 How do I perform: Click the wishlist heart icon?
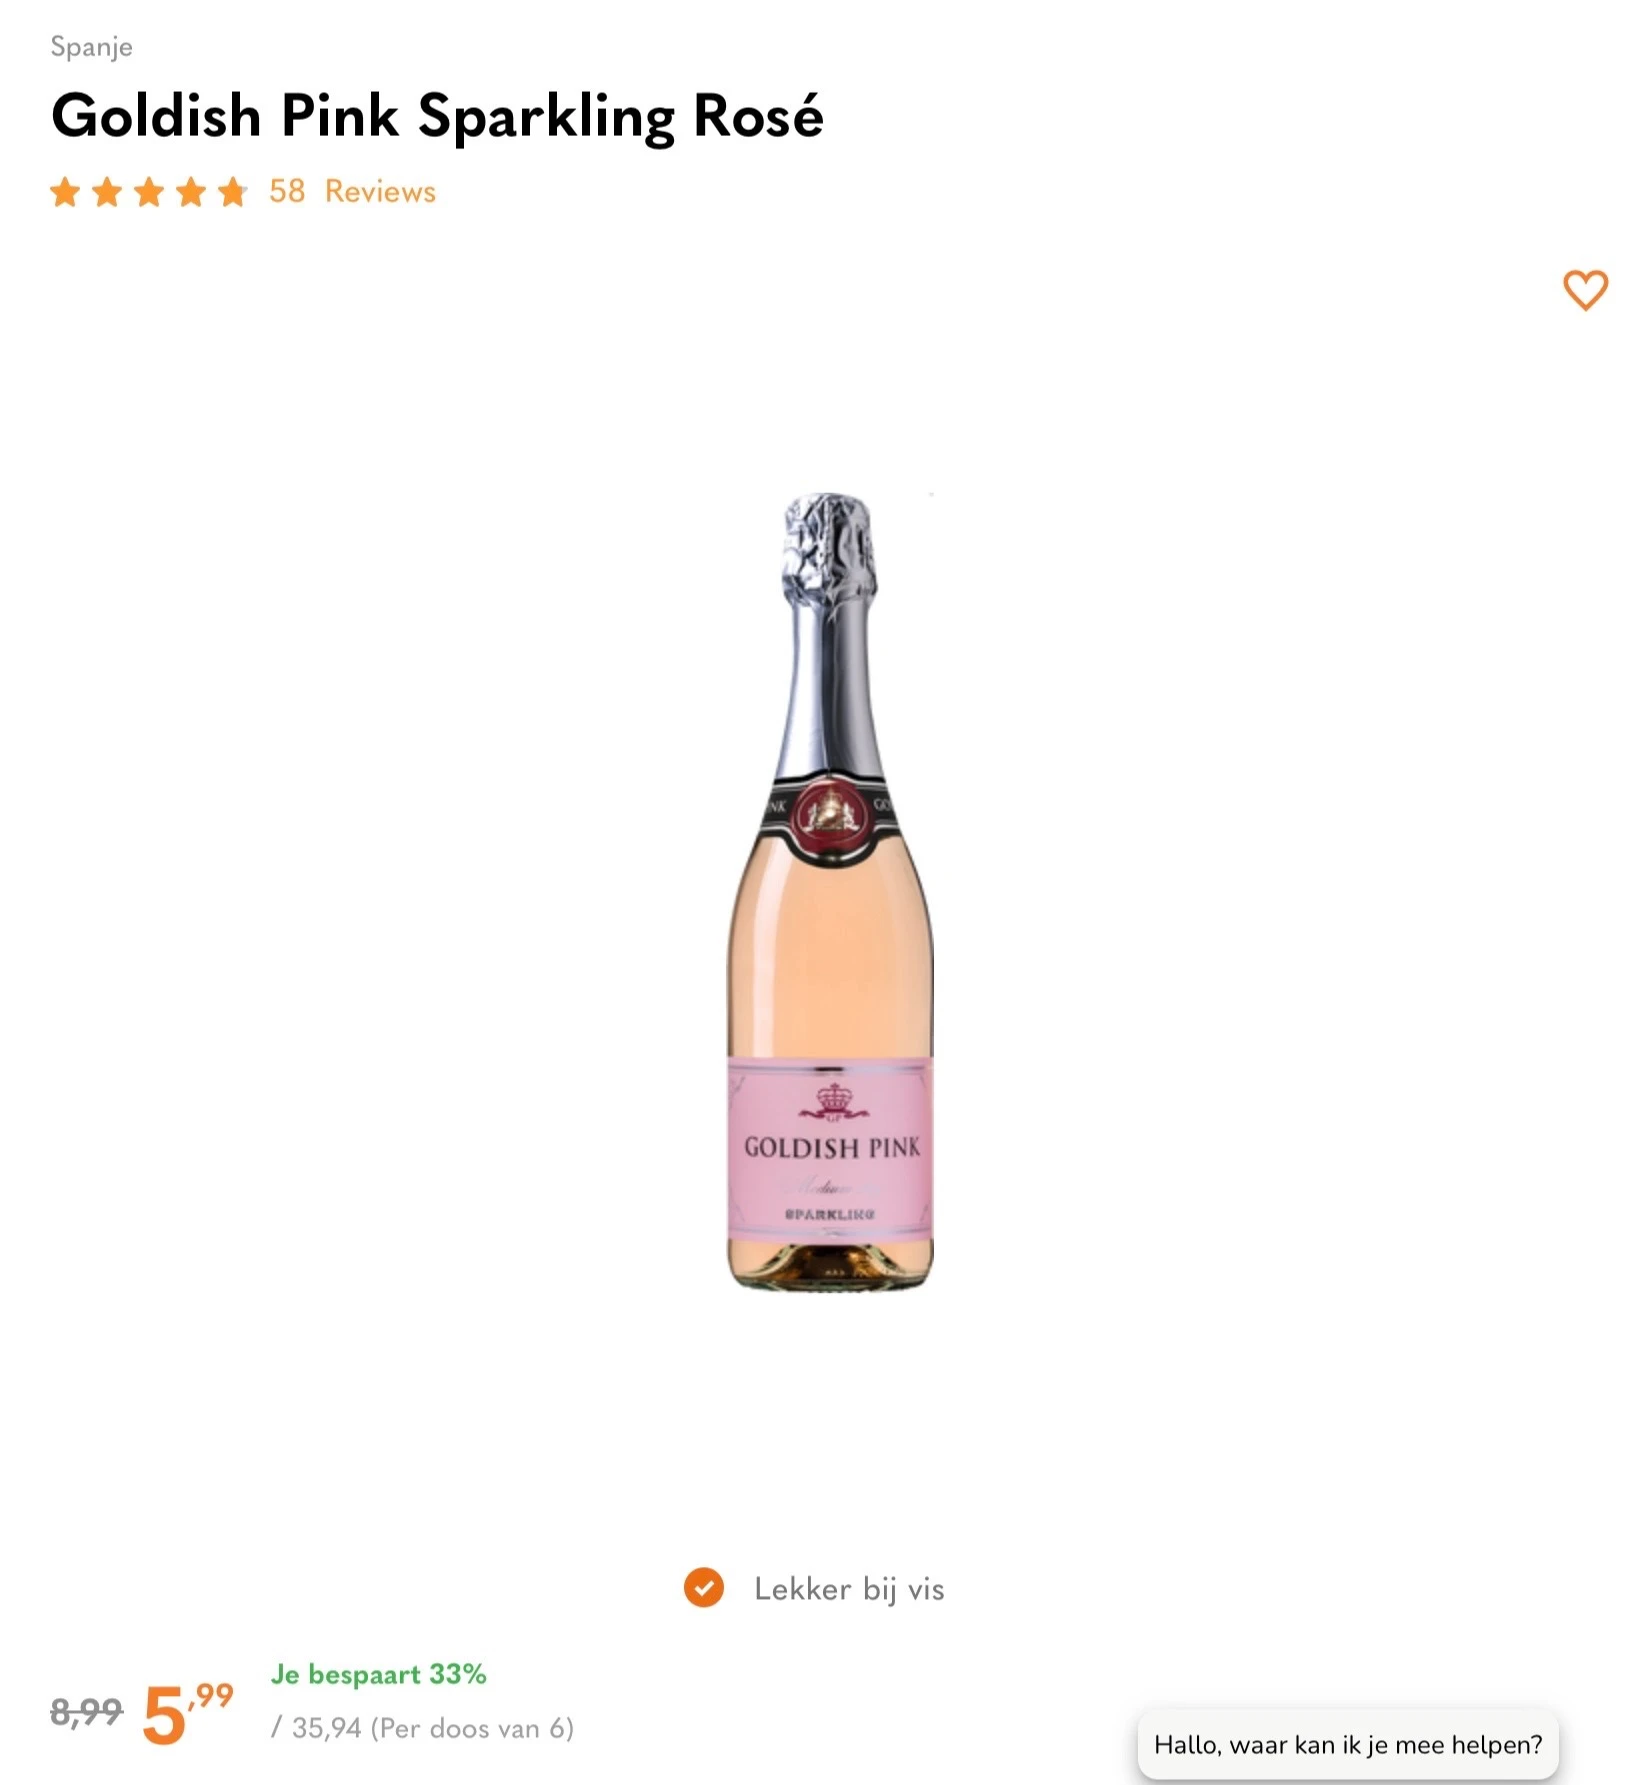pos(1584,292)
